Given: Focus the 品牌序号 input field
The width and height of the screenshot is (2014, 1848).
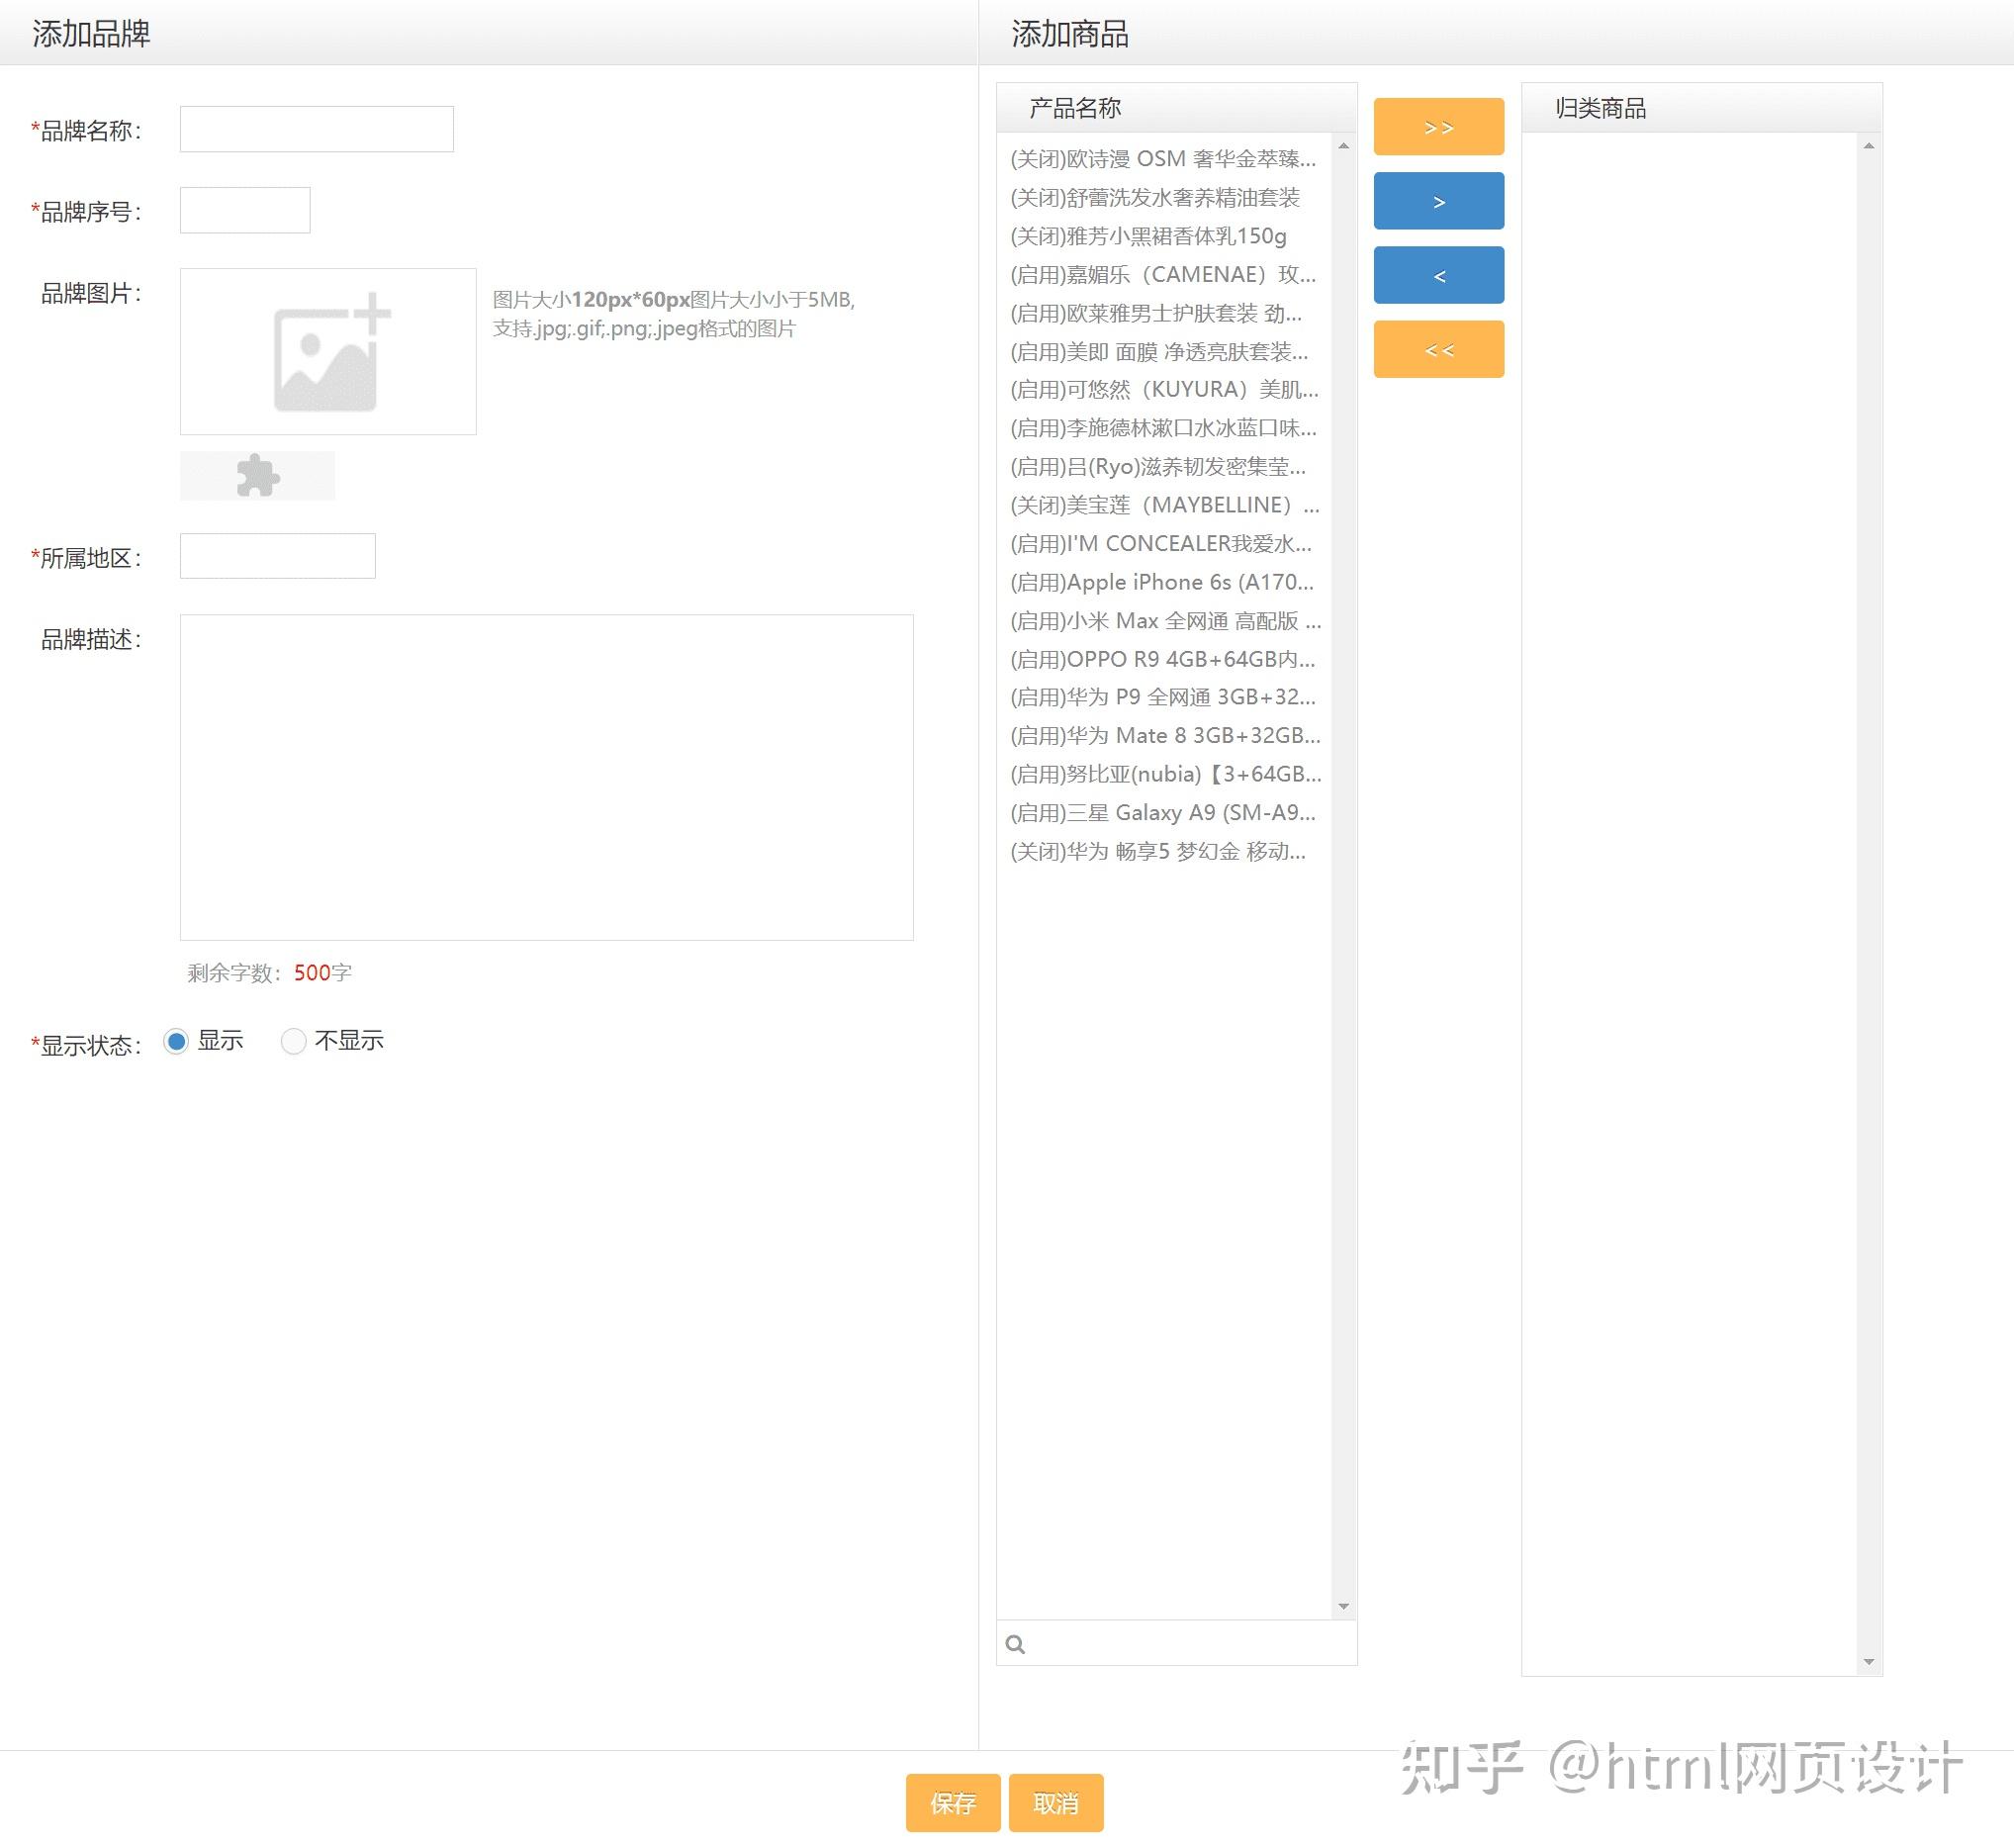Looking at the screenshot, I should pos(245,210).
